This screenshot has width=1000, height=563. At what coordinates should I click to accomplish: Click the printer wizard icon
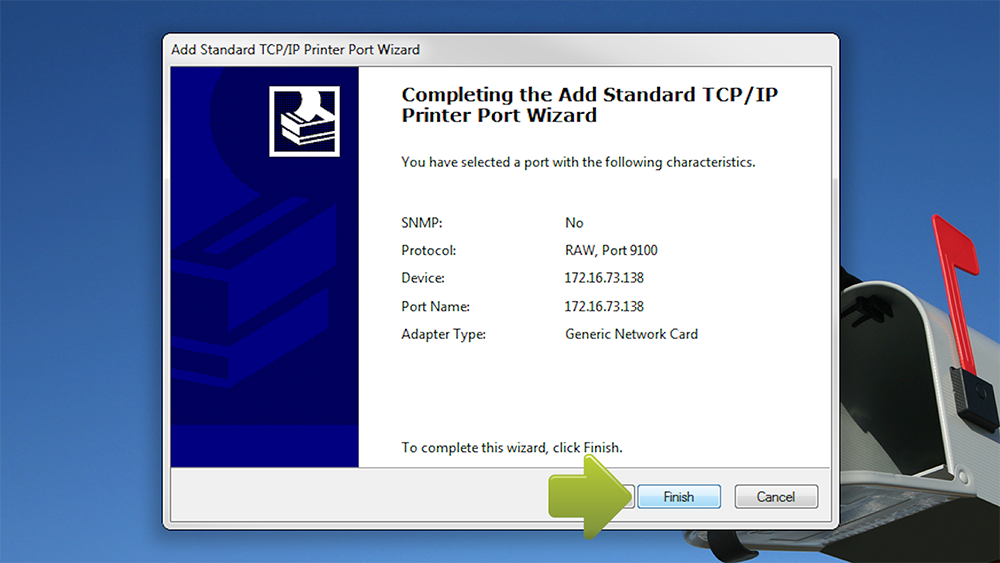(x=304, y=121)
